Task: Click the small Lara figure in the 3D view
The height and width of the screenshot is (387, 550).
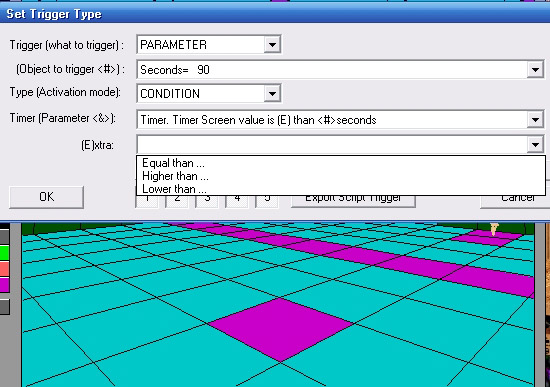Action: click(x=494, y=229)
